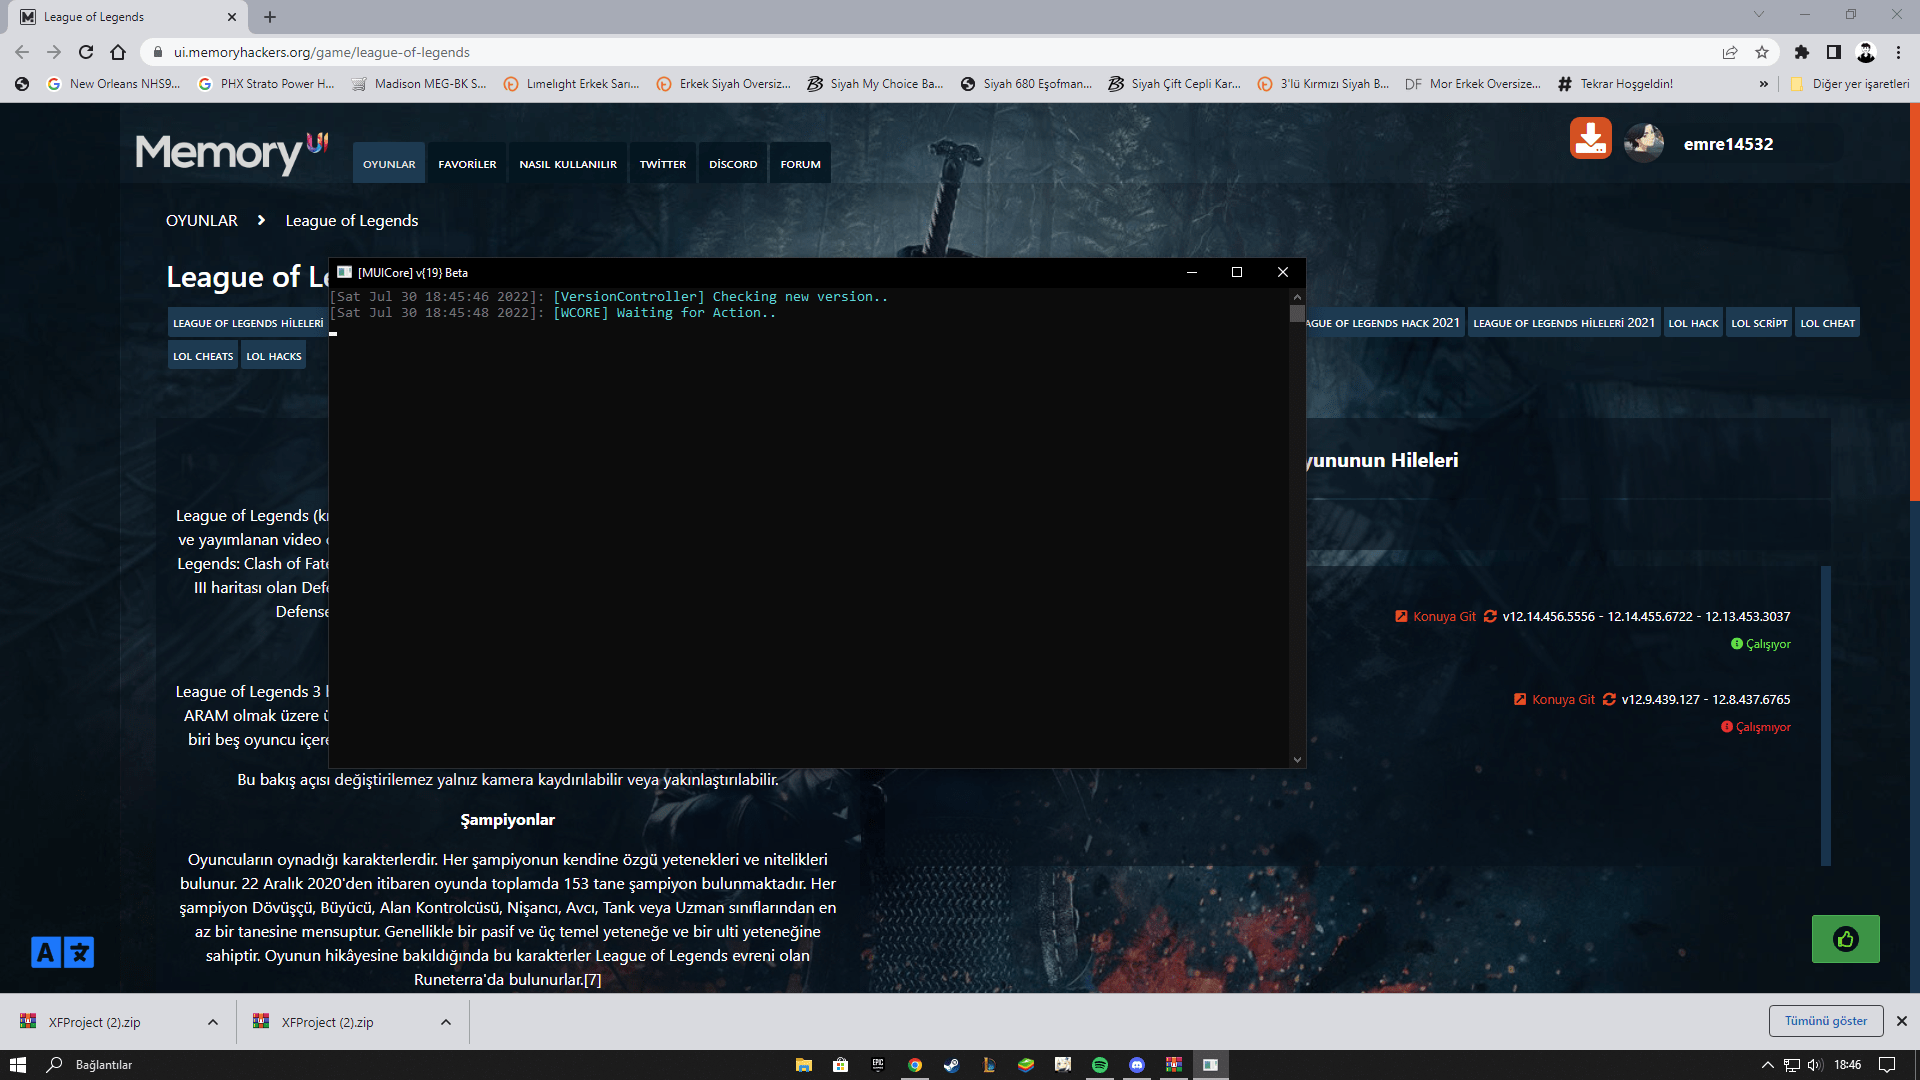This screenshot has height=1080, width=1920.
Task: Click the system clock showing 18:46
Action: pos(1848,1065)
